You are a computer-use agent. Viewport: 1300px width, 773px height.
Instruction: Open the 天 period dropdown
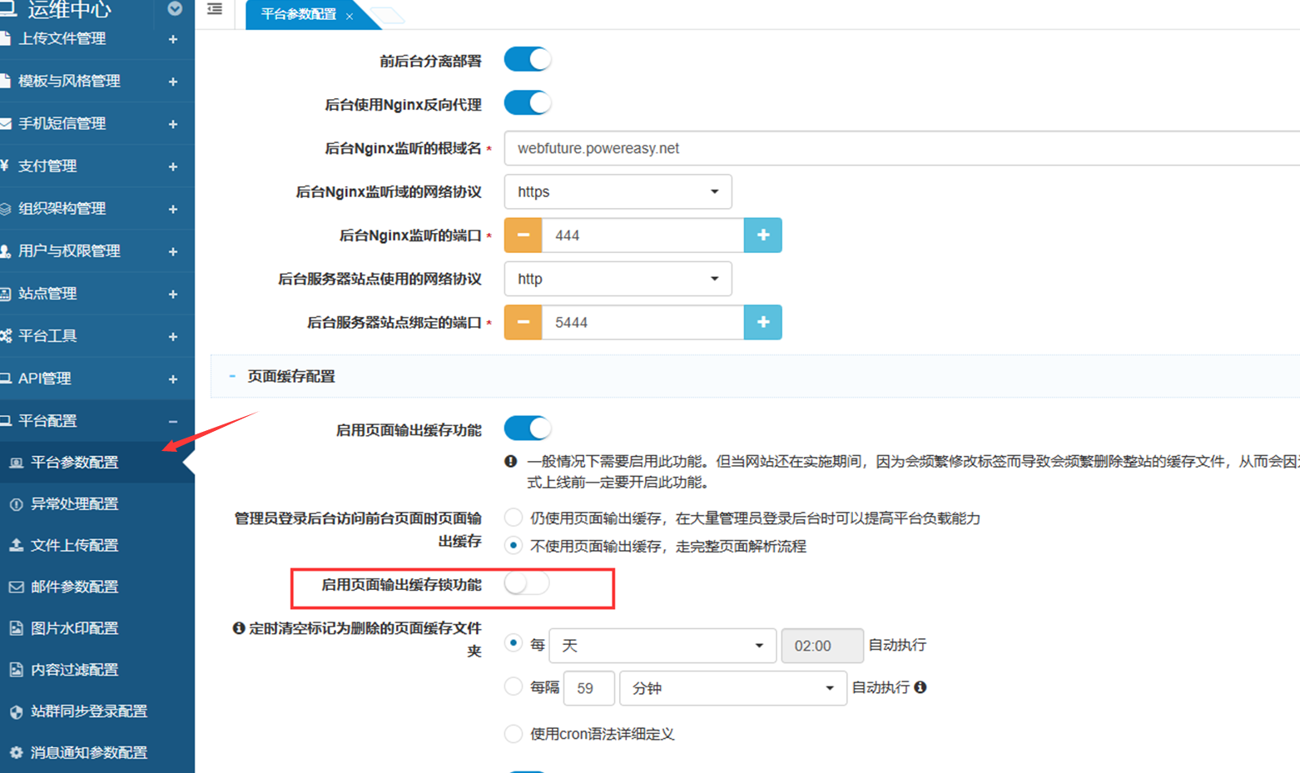click(x=663, y=646)
